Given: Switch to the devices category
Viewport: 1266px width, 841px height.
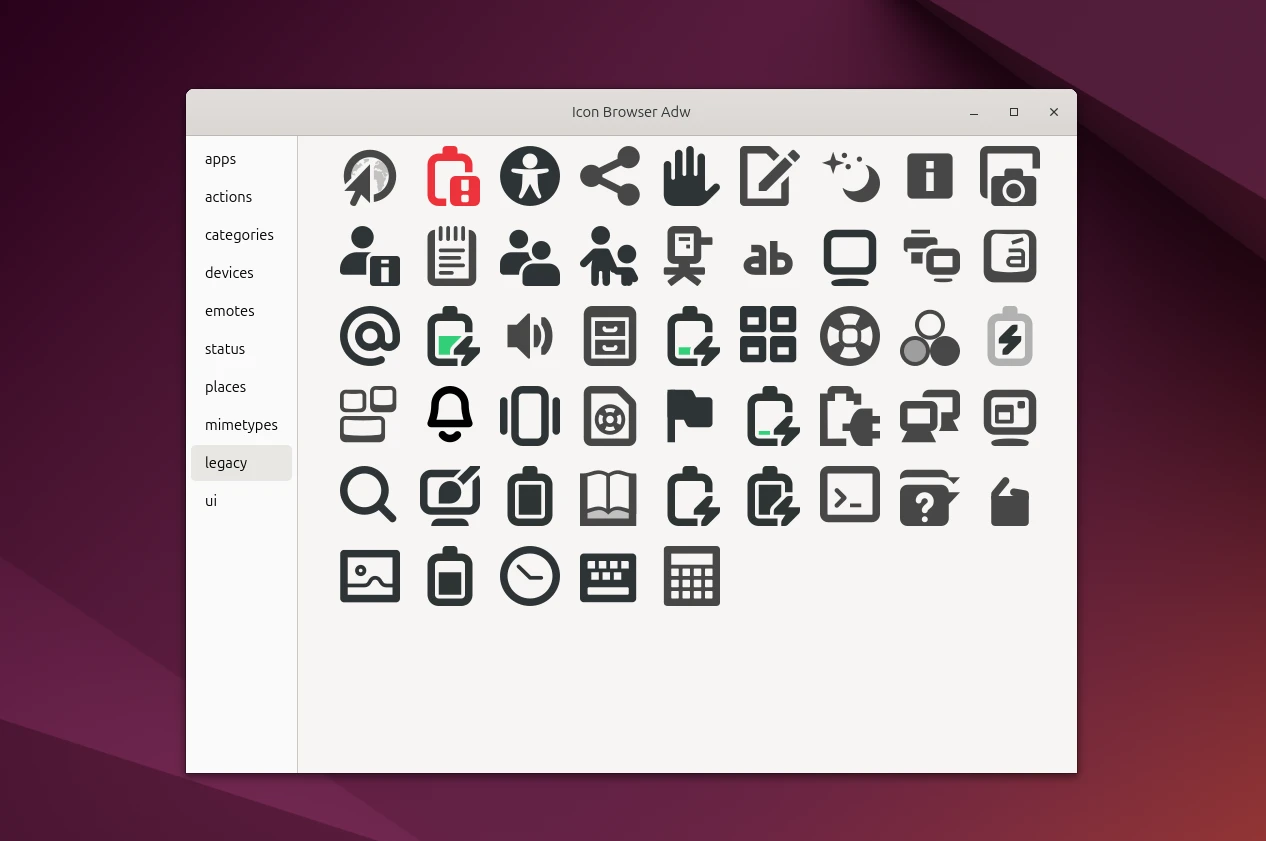Looking at the screenshot, I should point(229,272).
